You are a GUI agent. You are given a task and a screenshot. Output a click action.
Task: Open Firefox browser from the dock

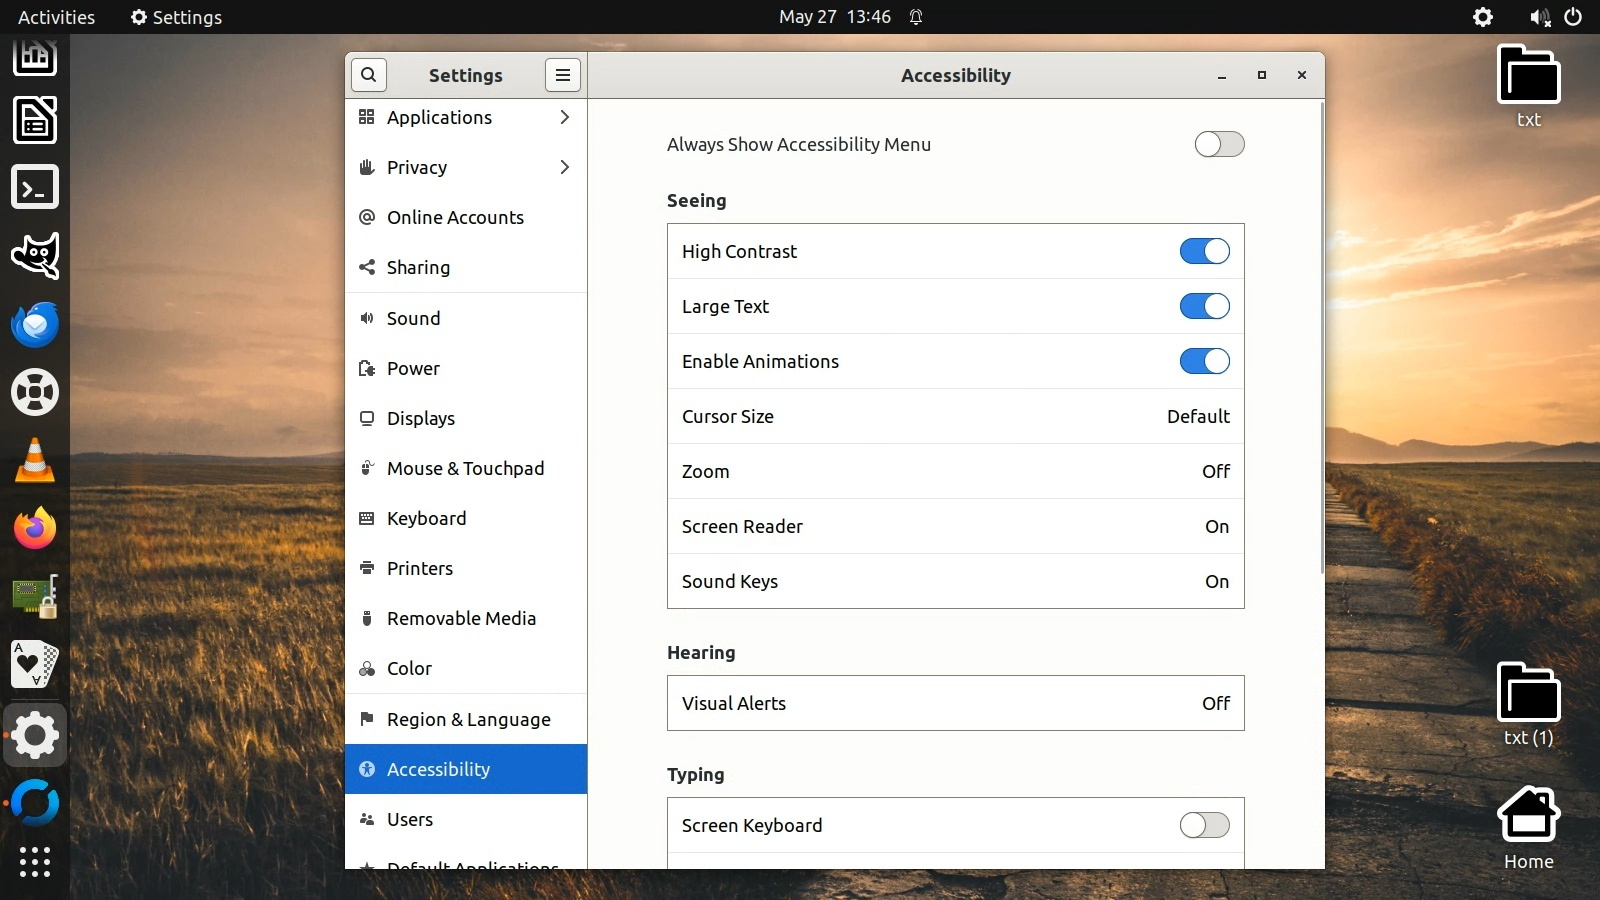35,529
